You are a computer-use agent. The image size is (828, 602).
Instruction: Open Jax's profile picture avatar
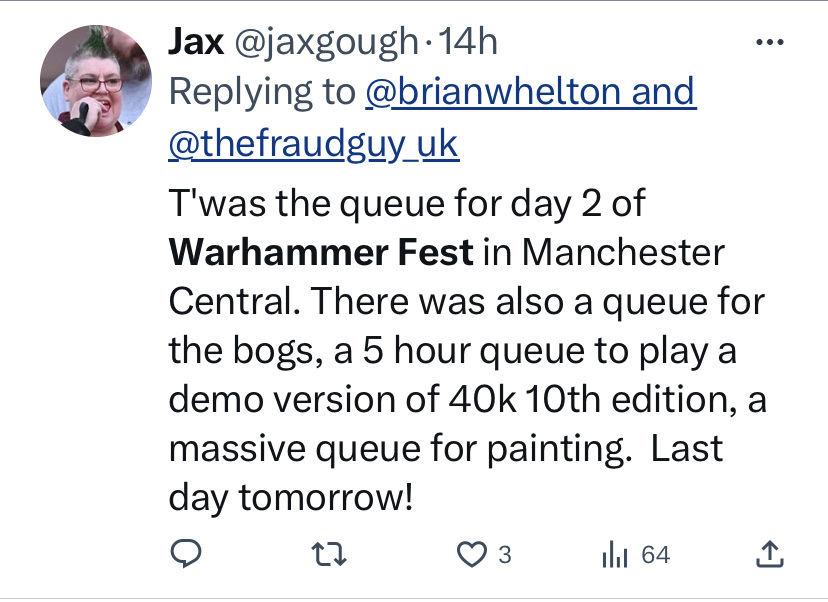(x=95, y=81)
